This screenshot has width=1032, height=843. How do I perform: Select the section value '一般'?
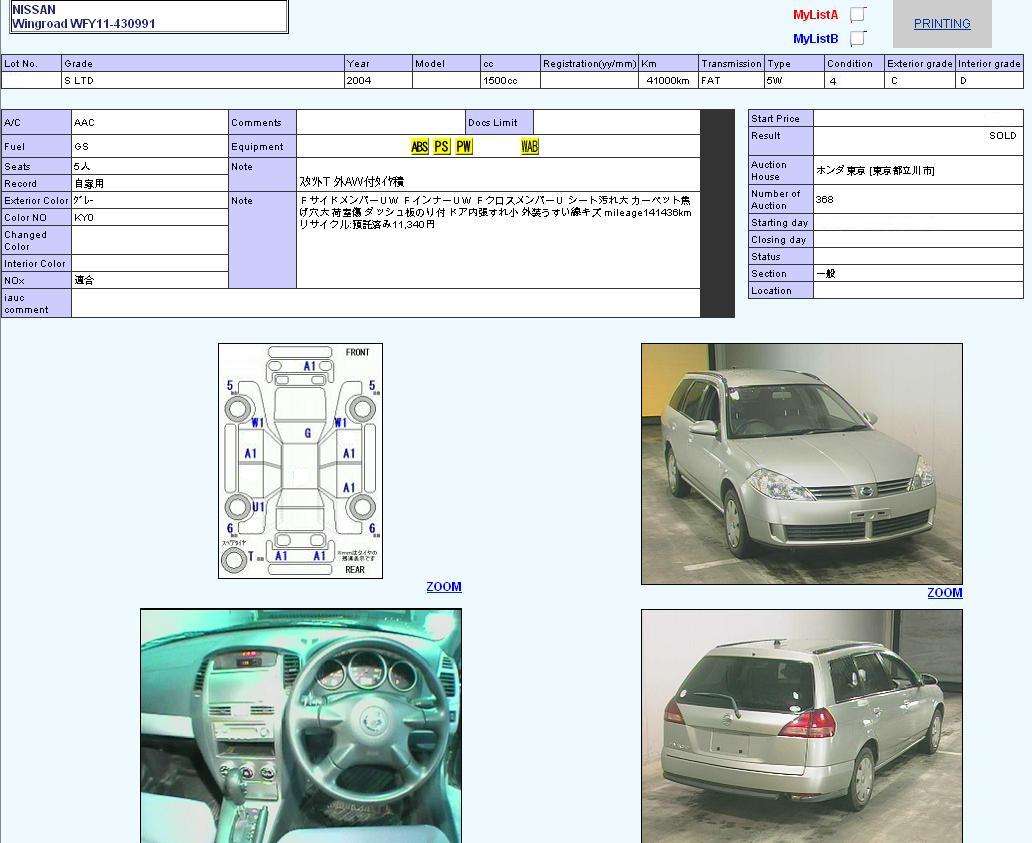tap(826, 273)
